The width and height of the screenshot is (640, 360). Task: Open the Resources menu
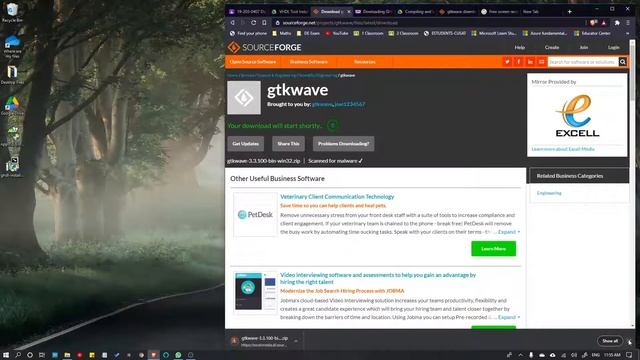point(364,62)
